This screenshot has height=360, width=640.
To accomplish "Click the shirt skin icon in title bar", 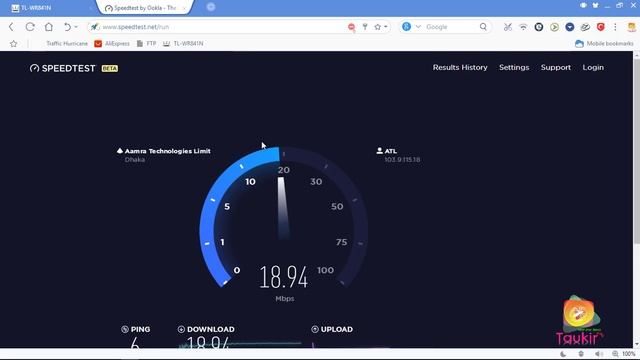I will point(596,6).
